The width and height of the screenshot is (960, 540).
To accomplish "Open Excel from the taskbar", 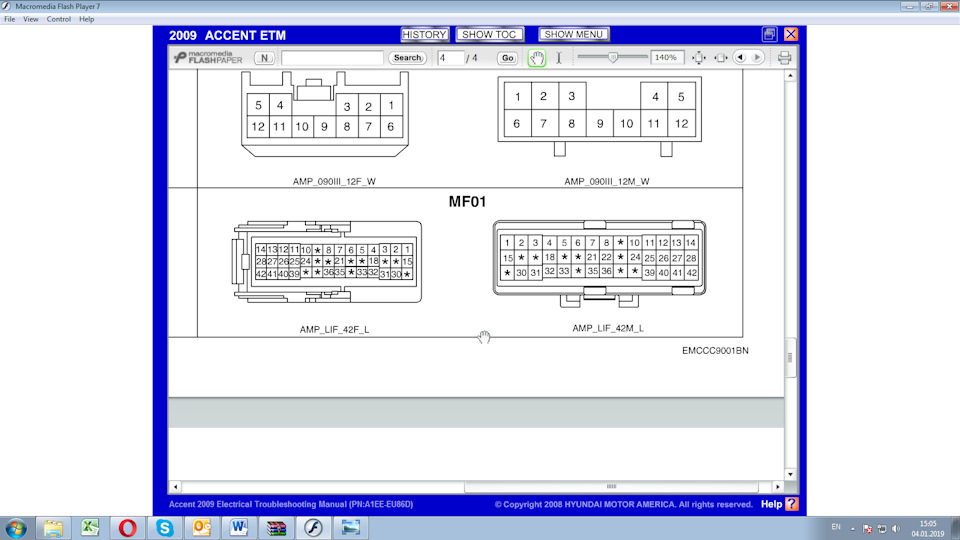I will point(90,528).
